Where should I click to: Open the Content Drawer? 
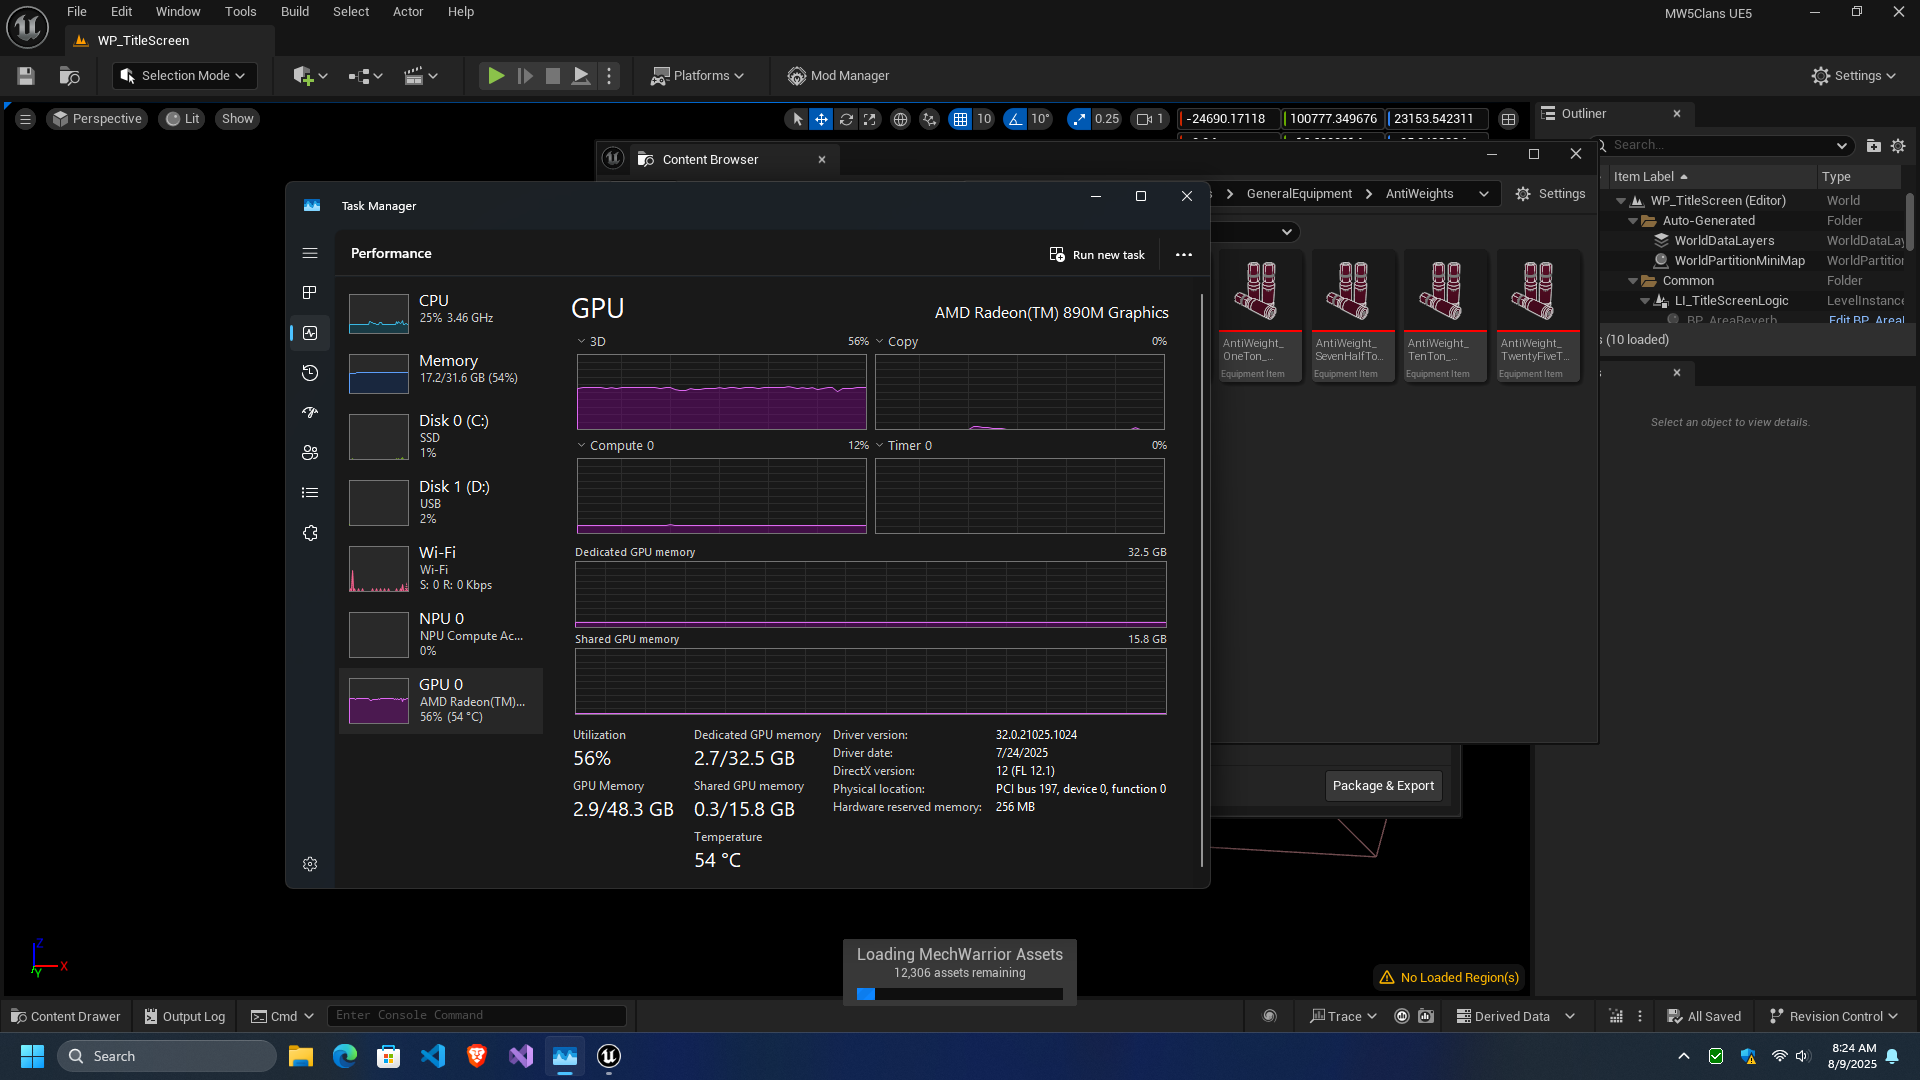(65, 1017)
